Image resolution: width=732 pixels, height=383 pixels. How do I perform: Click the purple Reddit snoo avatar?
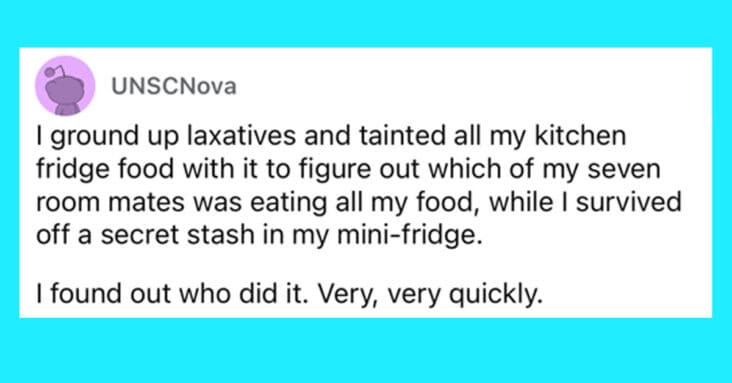pyautogui.click(x=65, y=85)
